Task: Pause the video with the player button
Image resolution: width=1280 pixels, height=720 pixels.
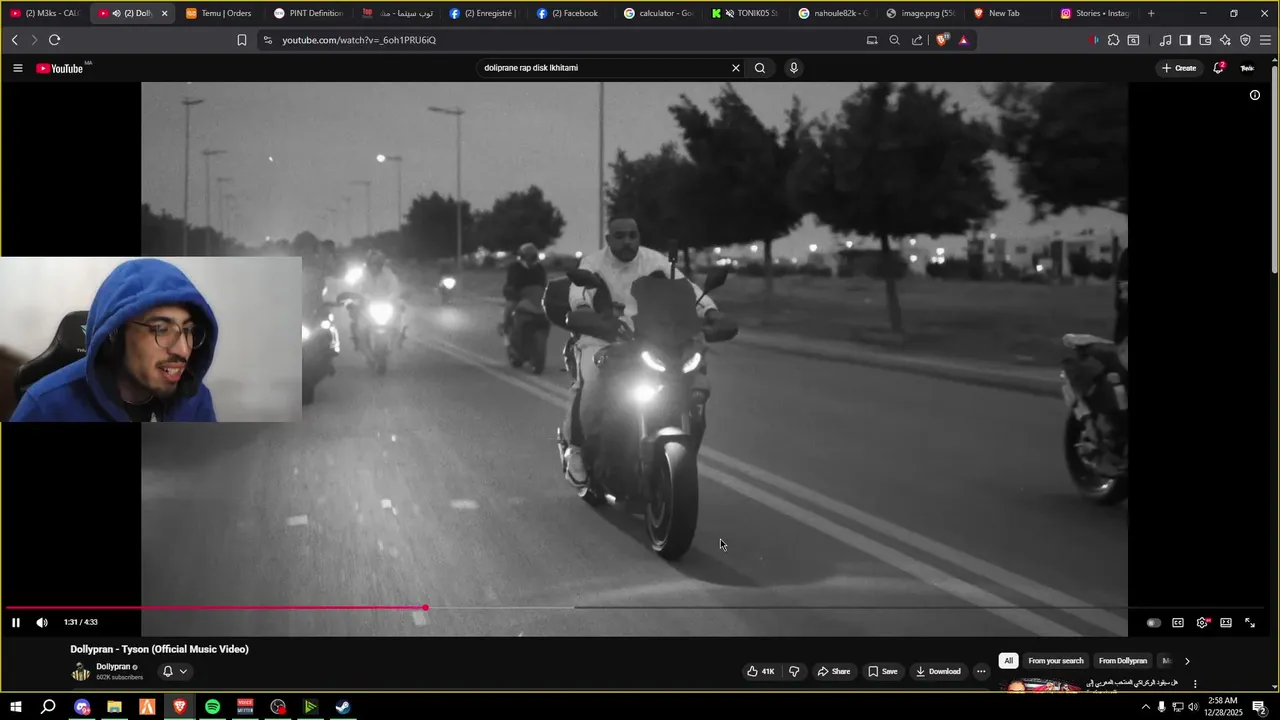Action: (16, 623)
